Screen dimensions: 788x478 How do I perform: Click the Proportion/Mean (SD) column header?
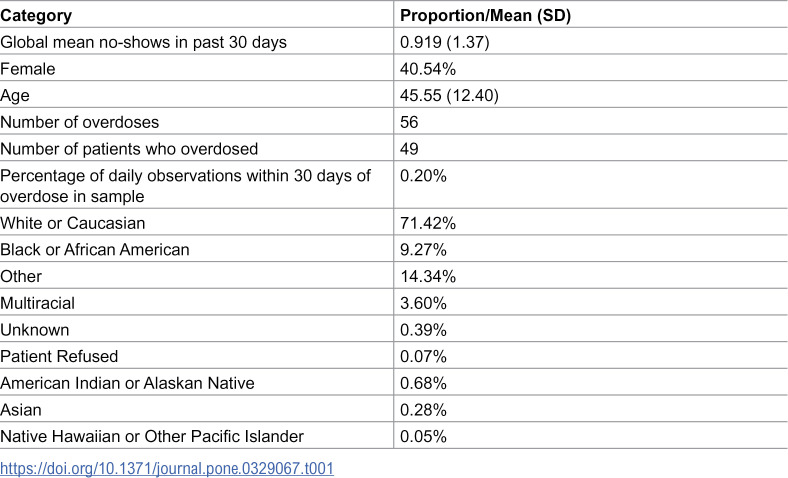(485, 16)
